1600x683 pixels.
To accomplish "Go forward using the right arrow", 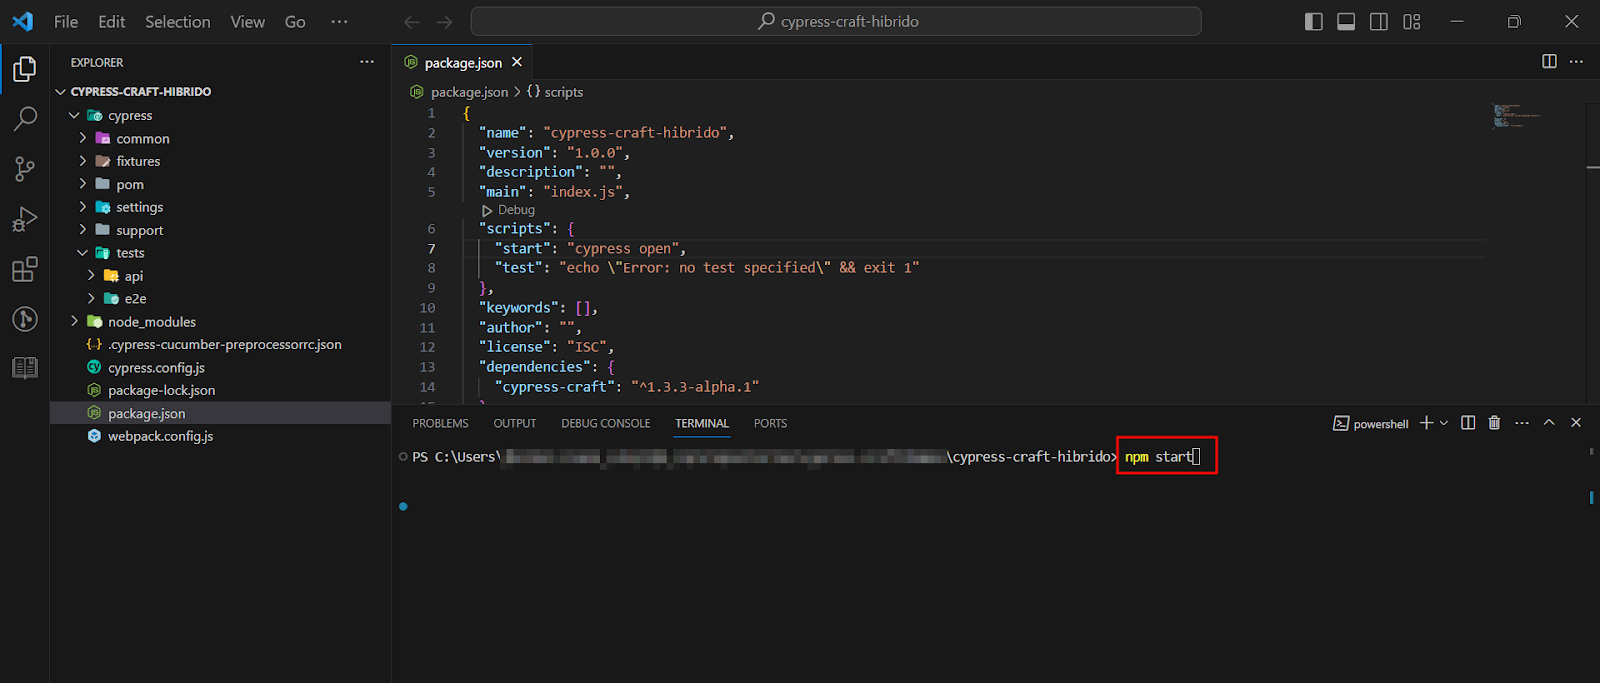I will 445,22.
